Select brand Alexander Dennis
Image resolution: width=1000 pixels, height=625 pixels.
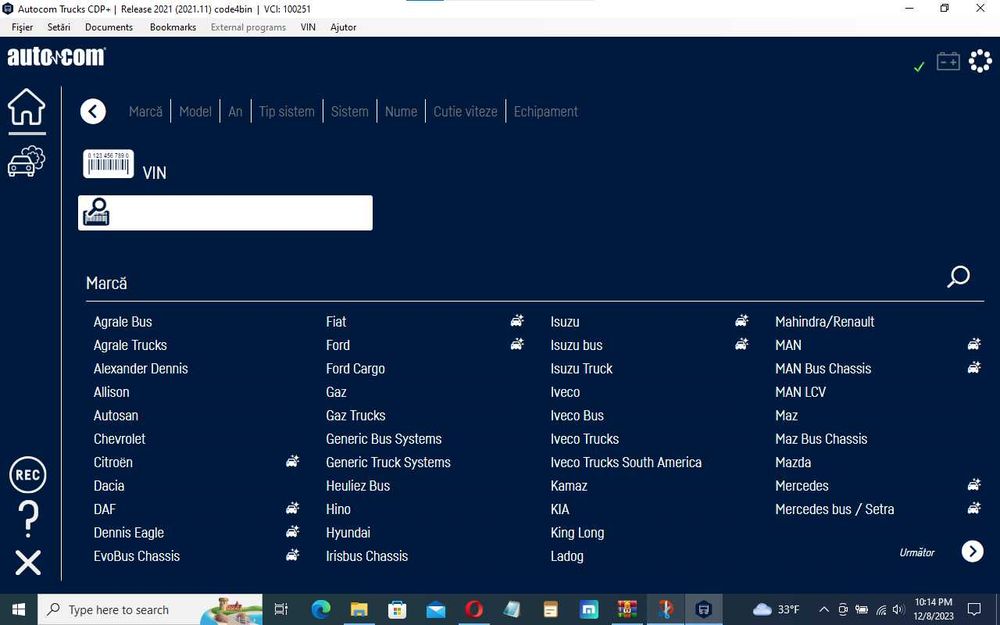pos(141,369)
